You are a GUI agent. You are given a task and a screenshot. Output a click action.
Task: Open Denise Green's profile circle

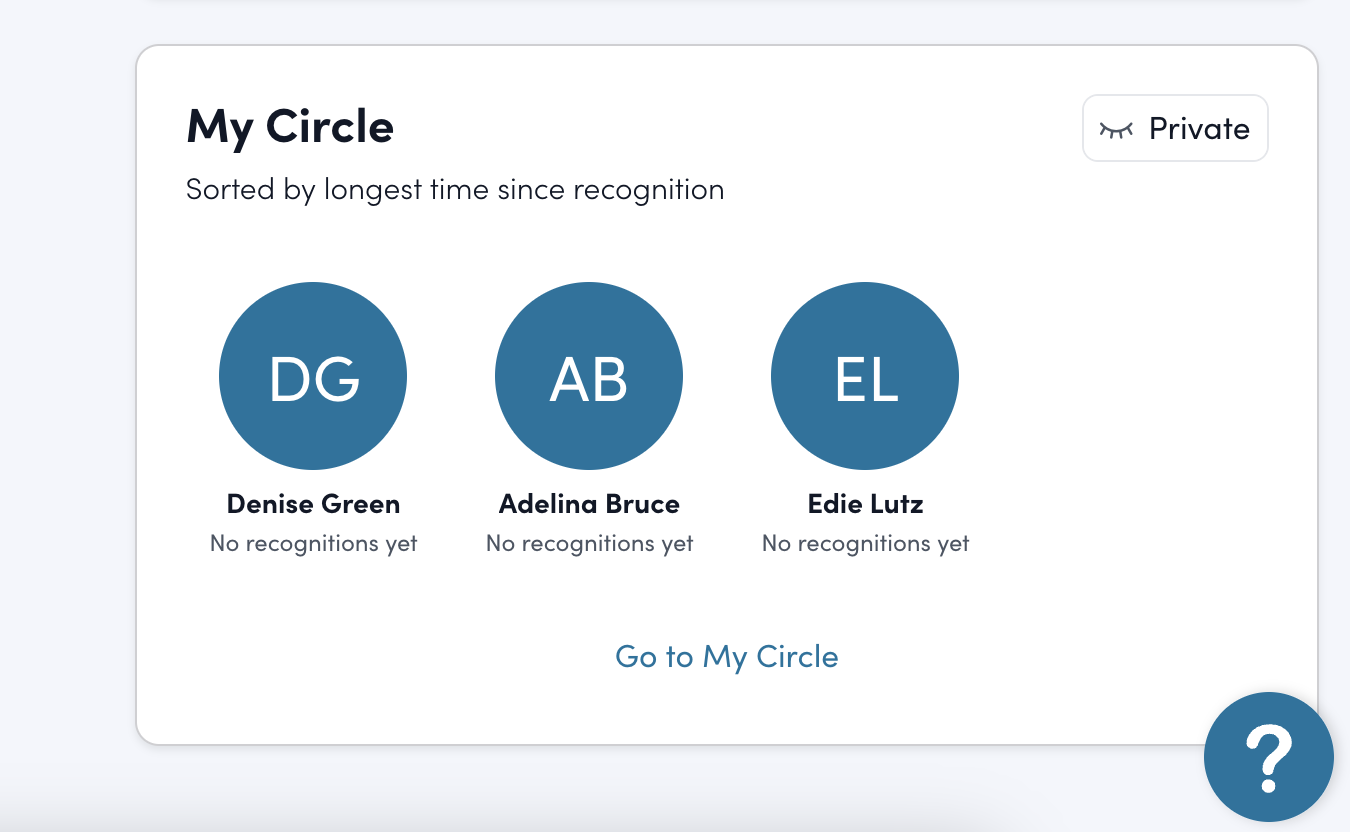313,376
